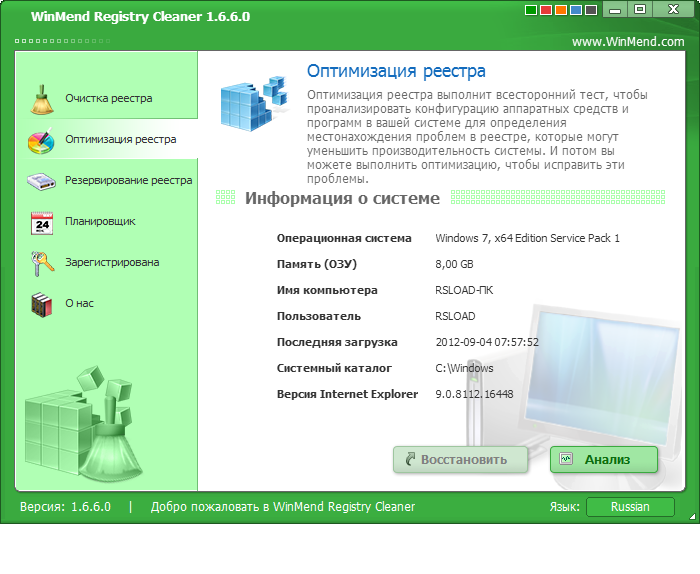Start registry analysis with Анализ button
This screenshot has width=700, height=574.
tap(604, 459)
